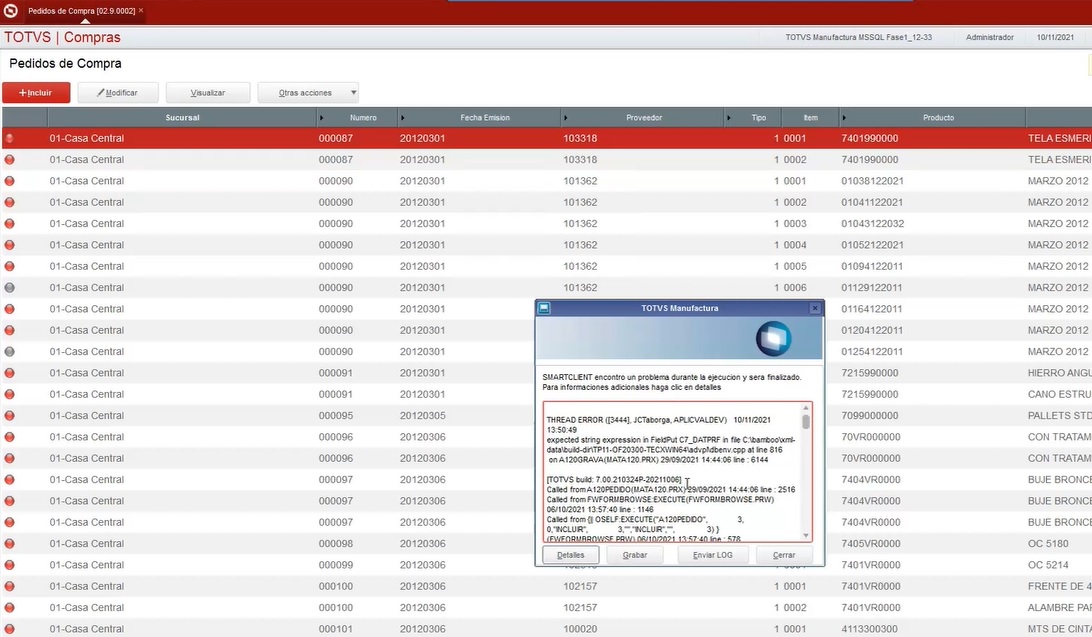Click inside the THREAD ERROR log text
Viewport: 1092px width, 637px height.
coord(671,473)
